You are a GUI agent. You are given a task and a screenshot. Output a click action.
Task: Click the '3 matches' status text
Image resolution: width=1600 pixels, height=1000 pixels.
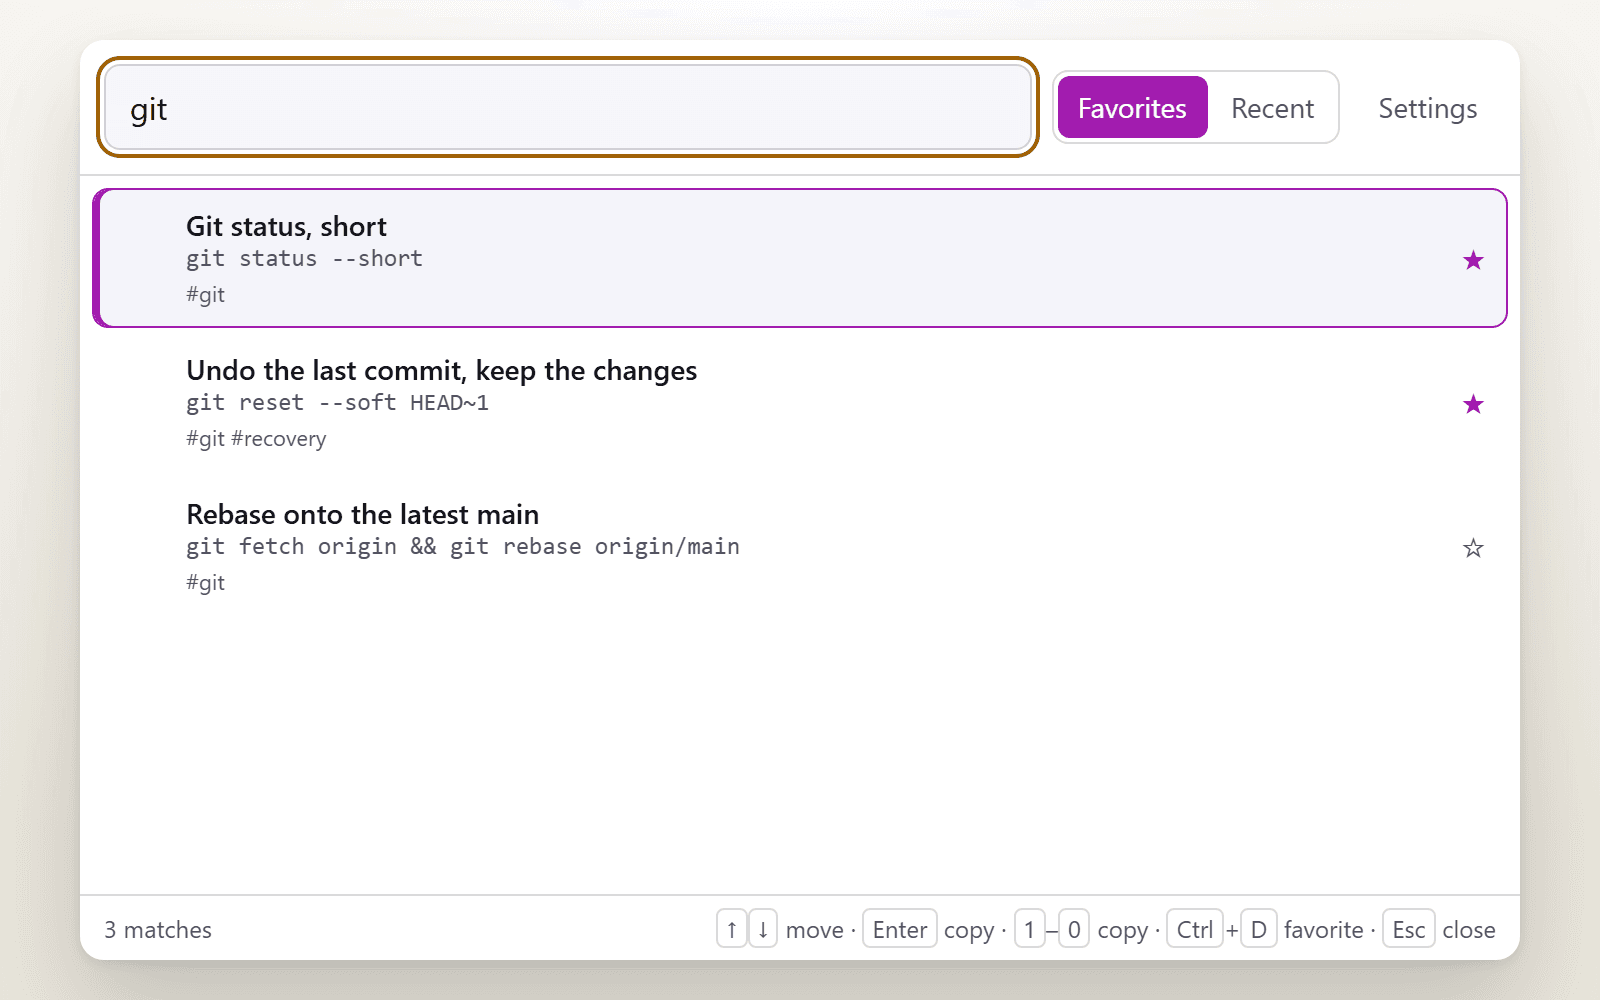158,930
